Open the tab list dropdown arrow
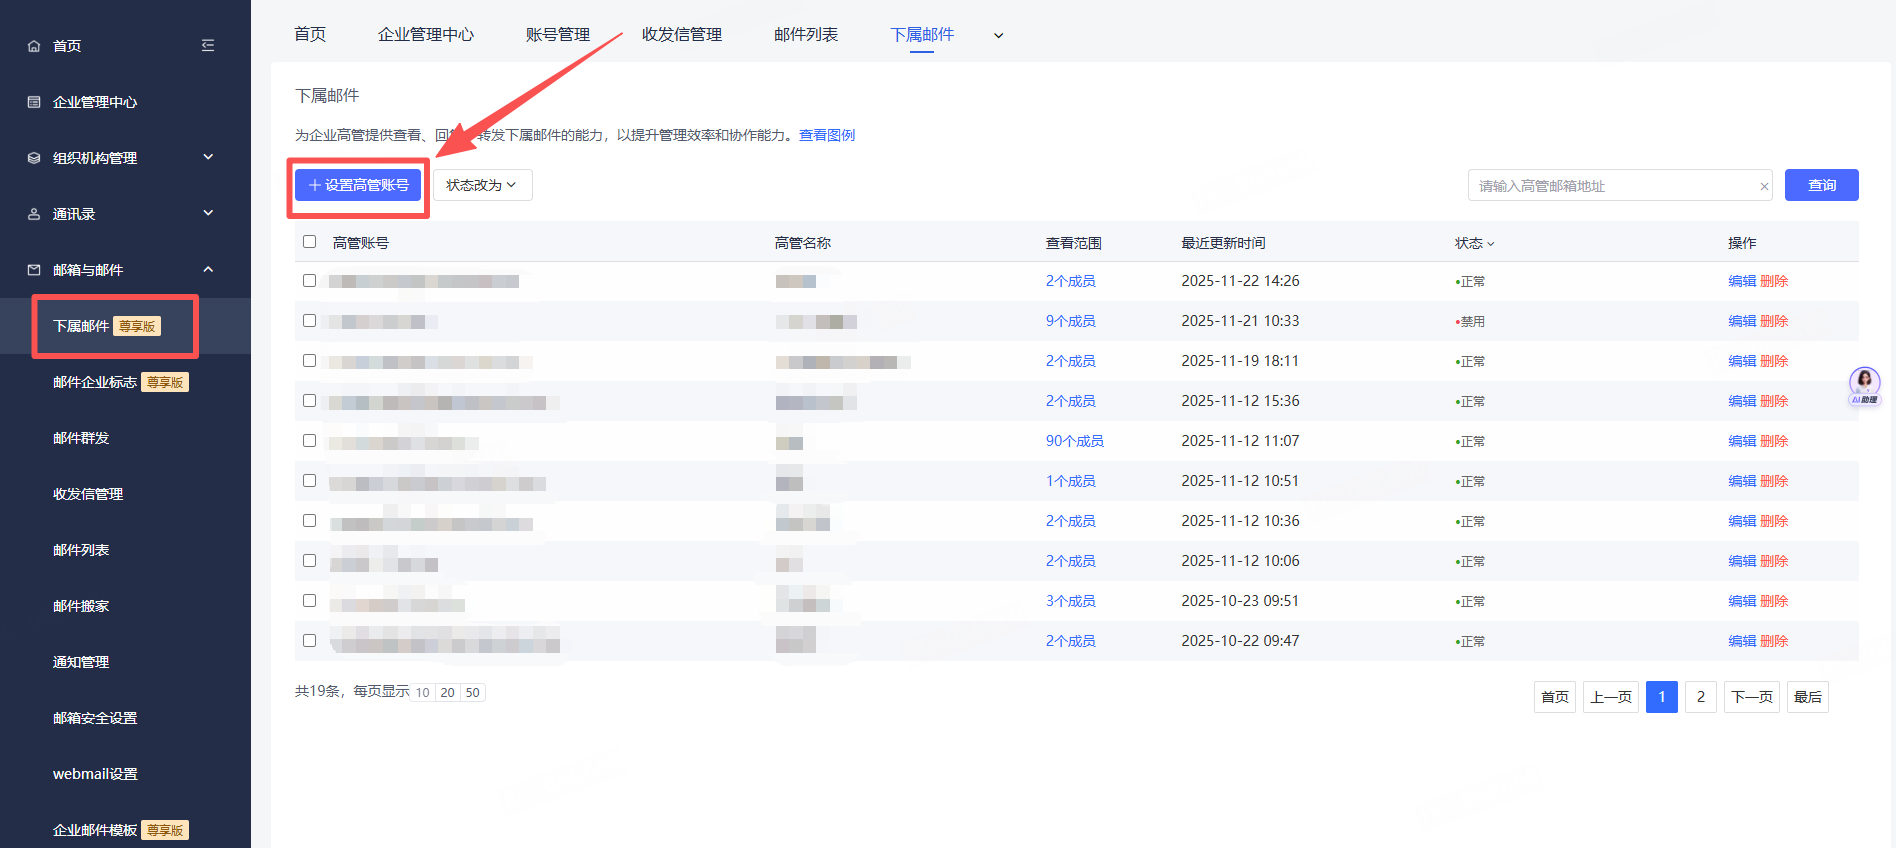Viewport: 1896px width, 848px height. pyautogui.click(x=998, y=35)
